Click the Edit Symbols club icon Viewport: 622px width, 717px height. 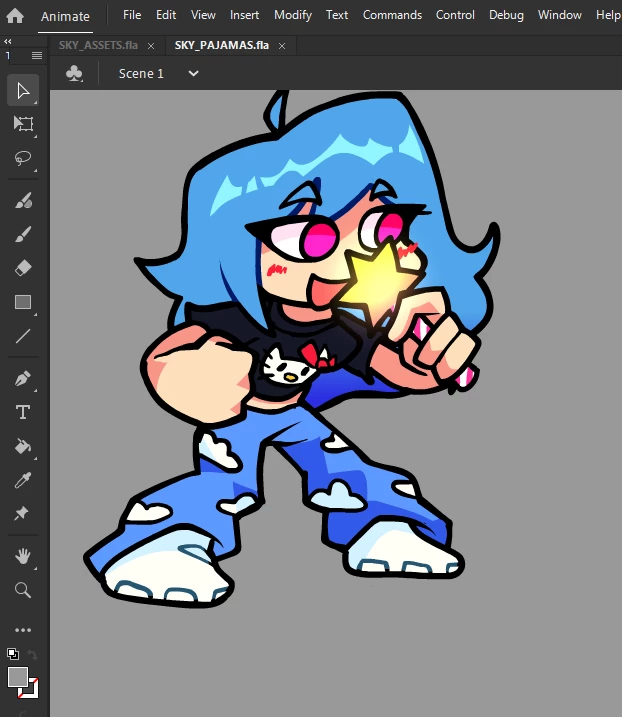tap(74, 73)
